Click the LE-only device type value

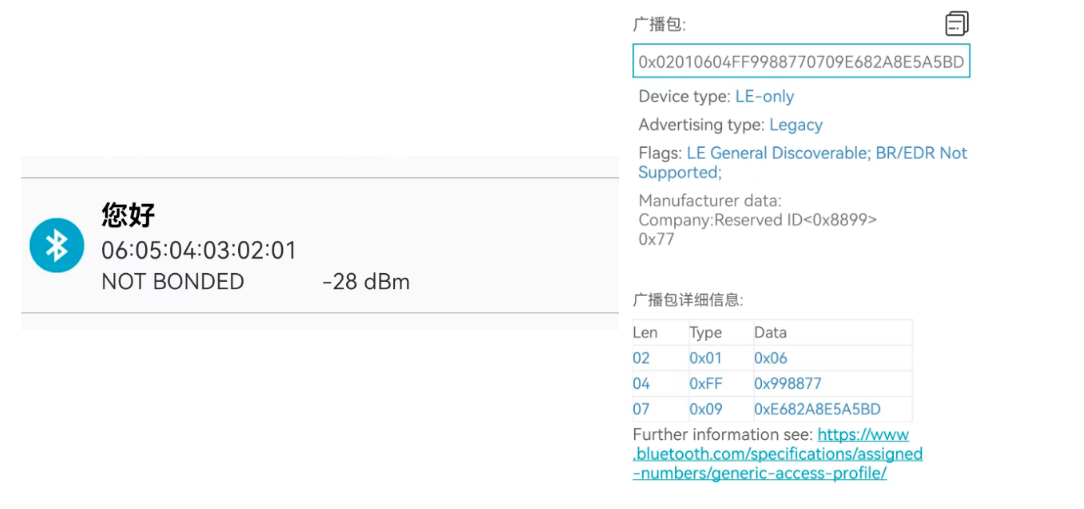[764, 97]
